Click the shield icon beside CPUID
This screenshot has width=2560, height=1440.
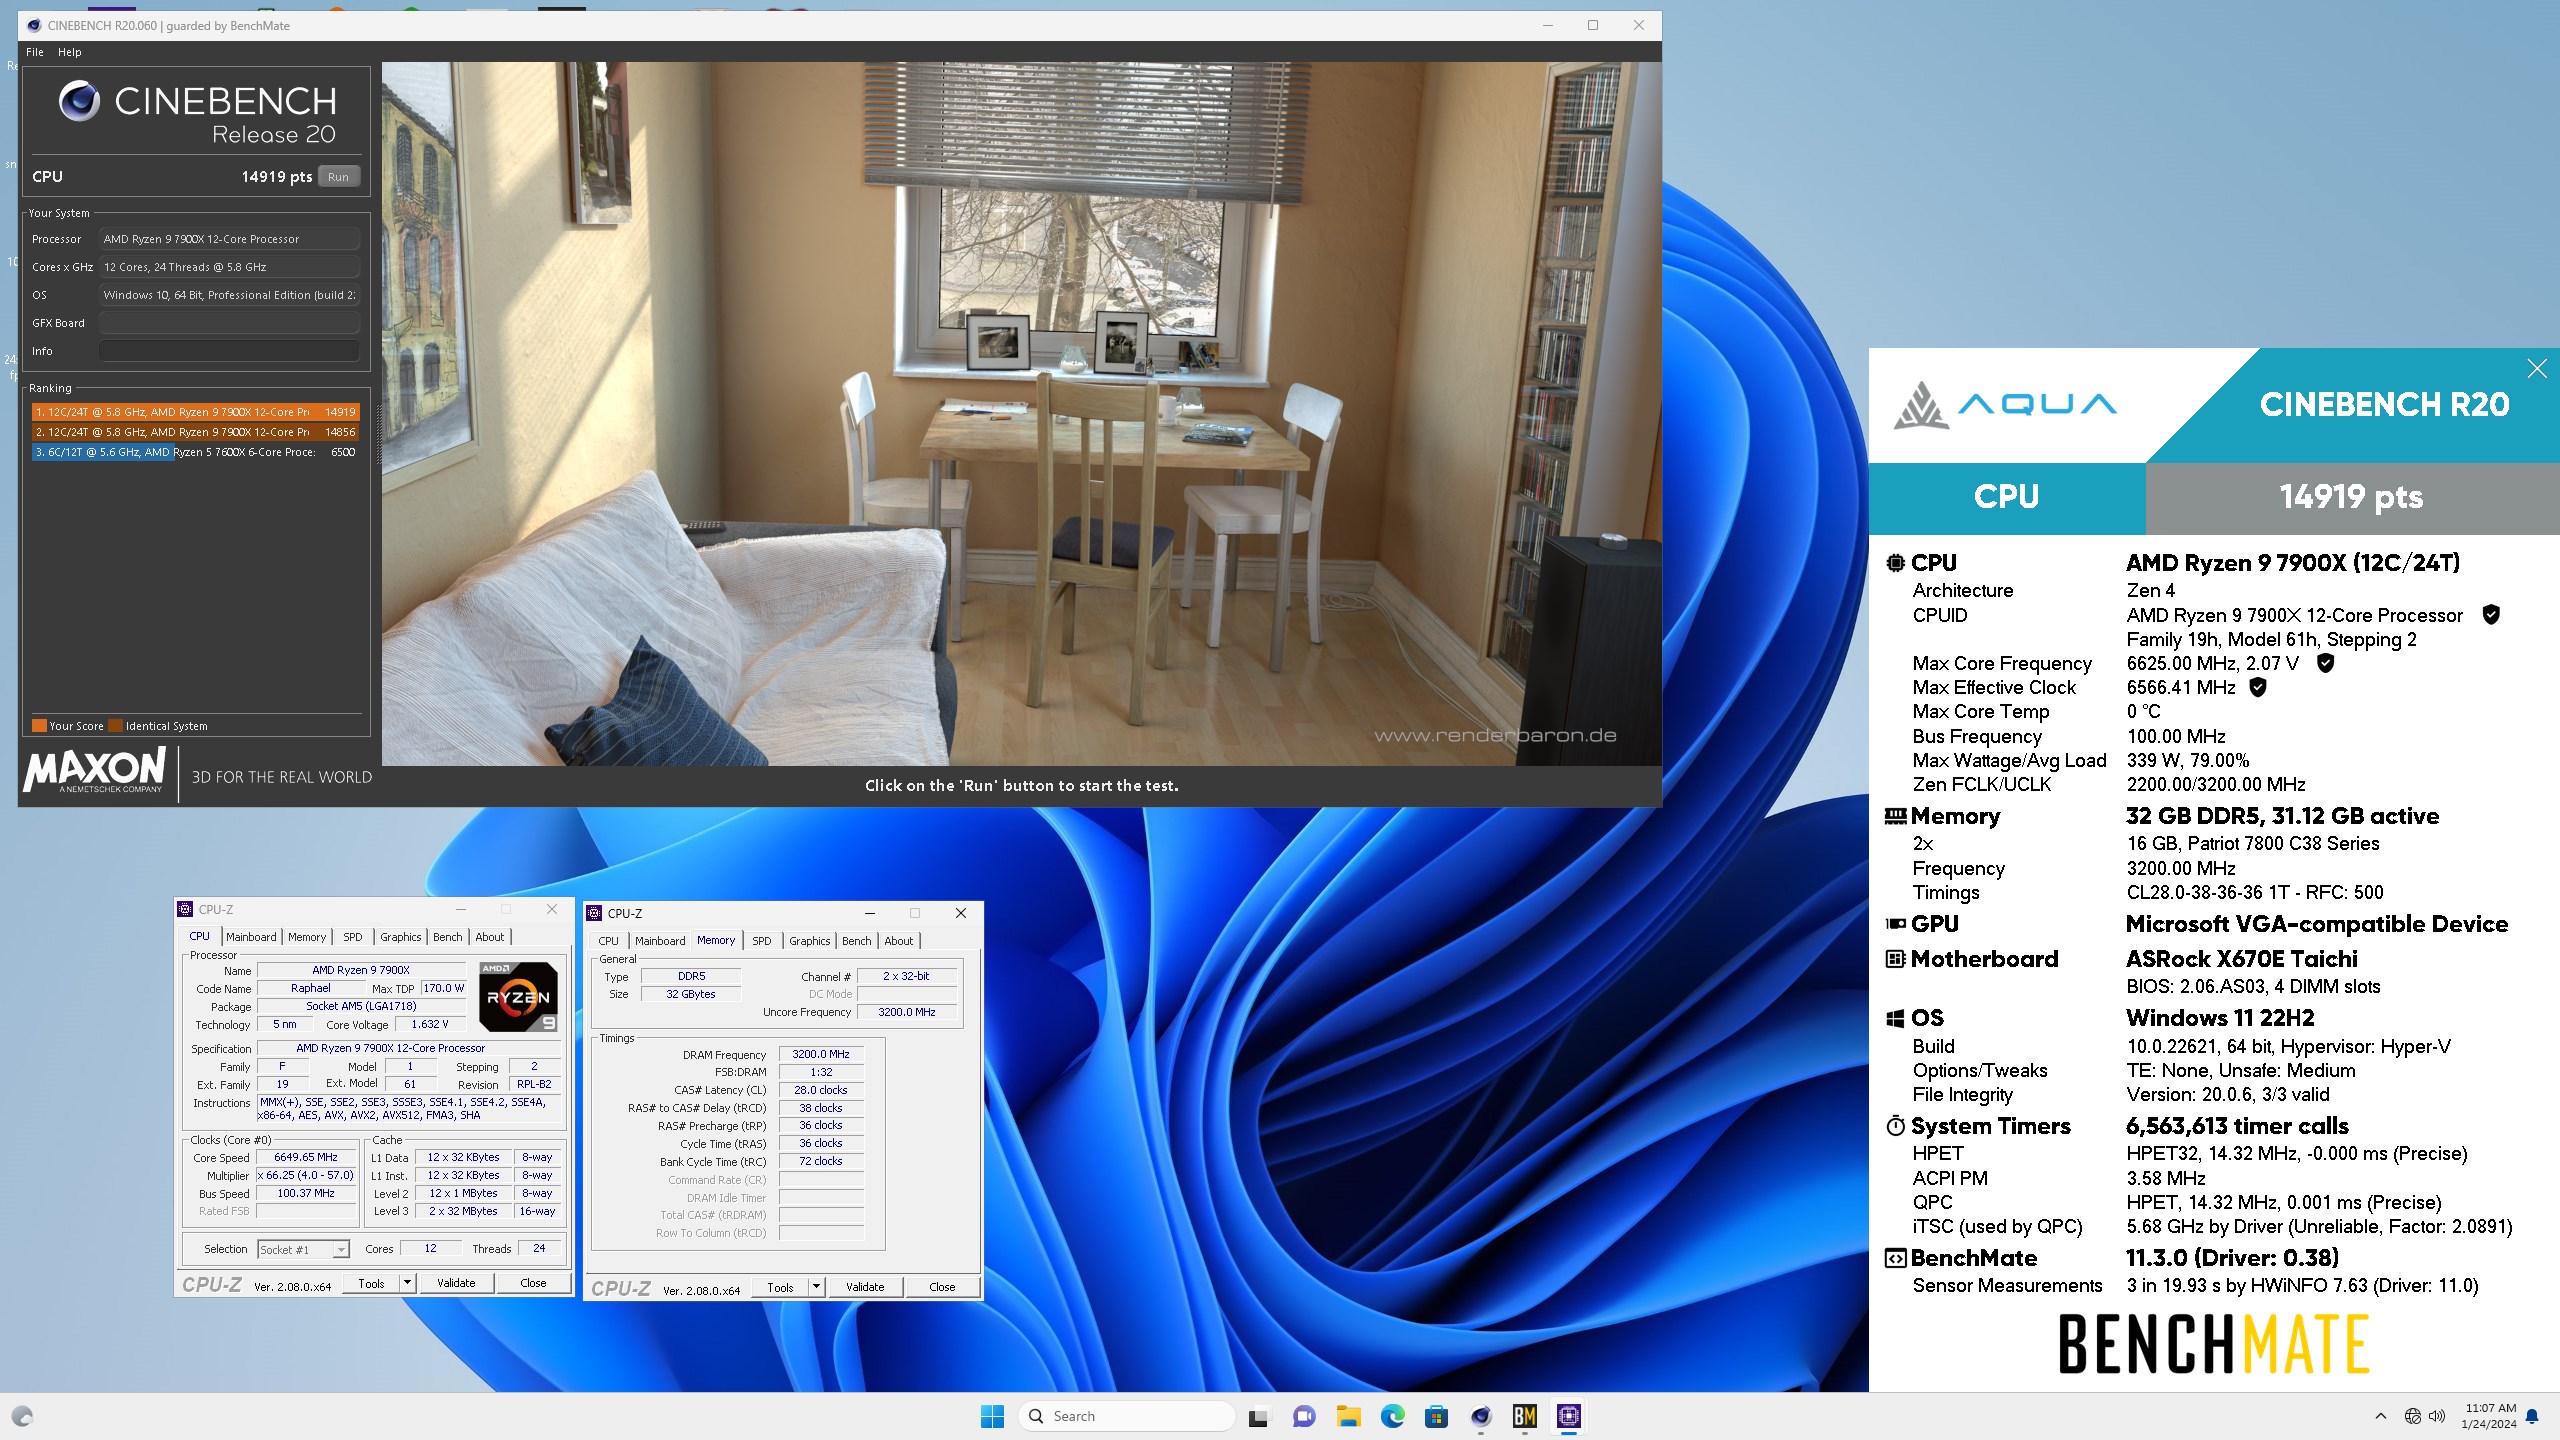2491,615
